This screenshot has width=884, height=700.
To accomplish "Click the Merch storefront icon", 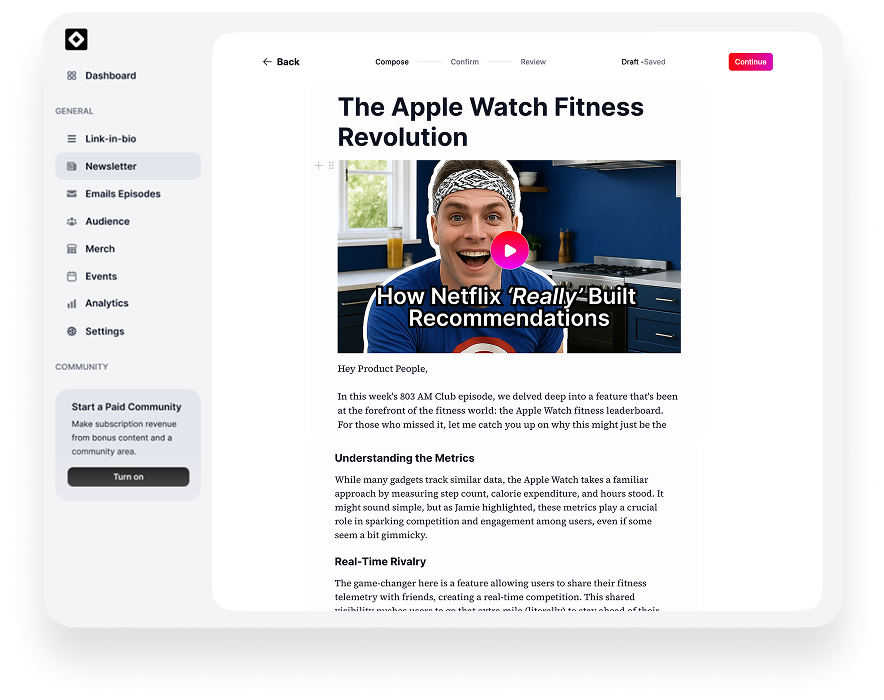I will [x=72, y=249].
